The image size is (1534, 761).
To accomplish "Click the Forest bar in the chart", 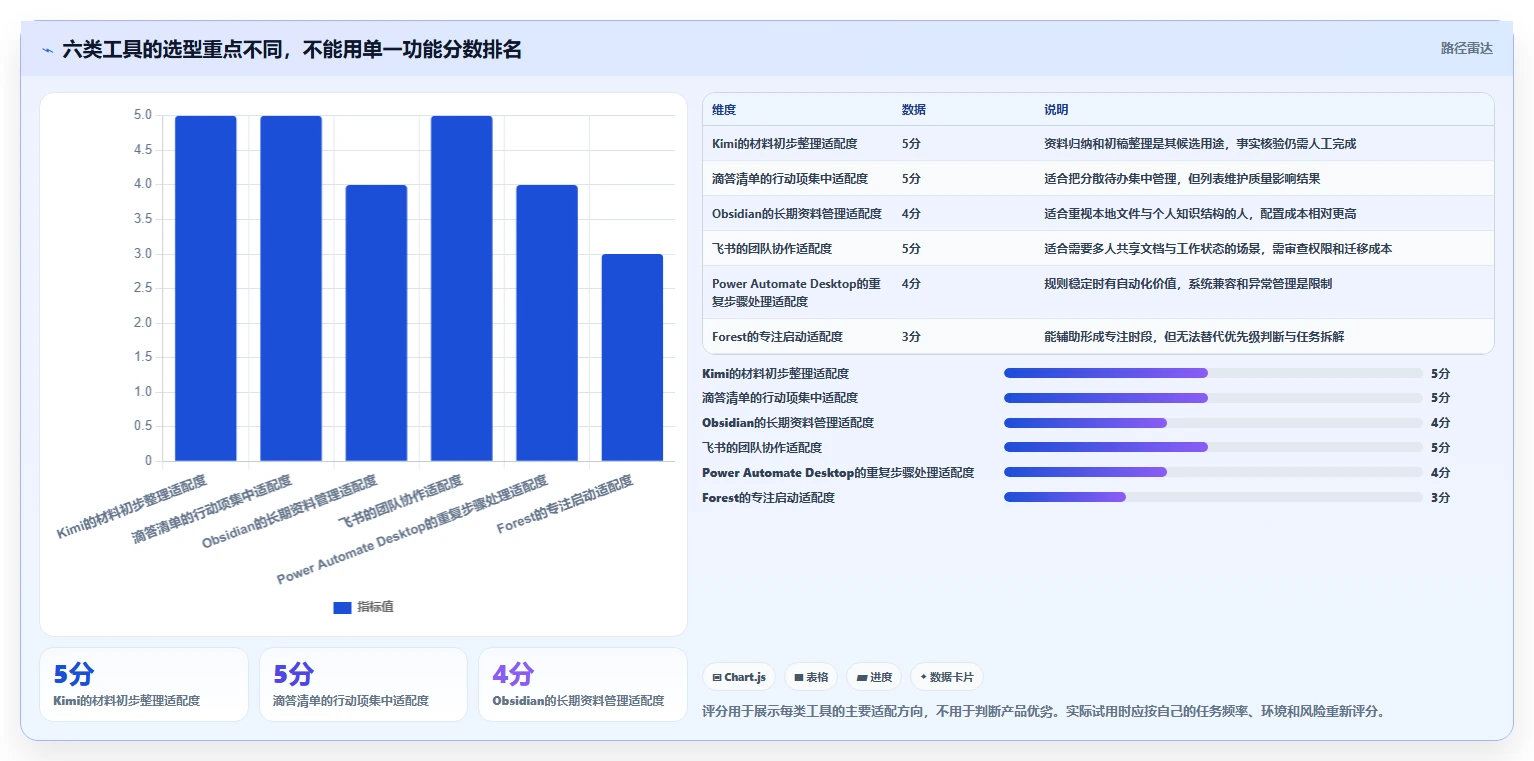I will click(632, 357).
